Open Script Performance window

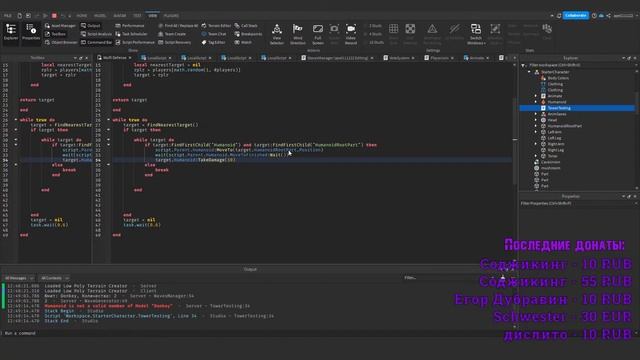click(135, 42)
